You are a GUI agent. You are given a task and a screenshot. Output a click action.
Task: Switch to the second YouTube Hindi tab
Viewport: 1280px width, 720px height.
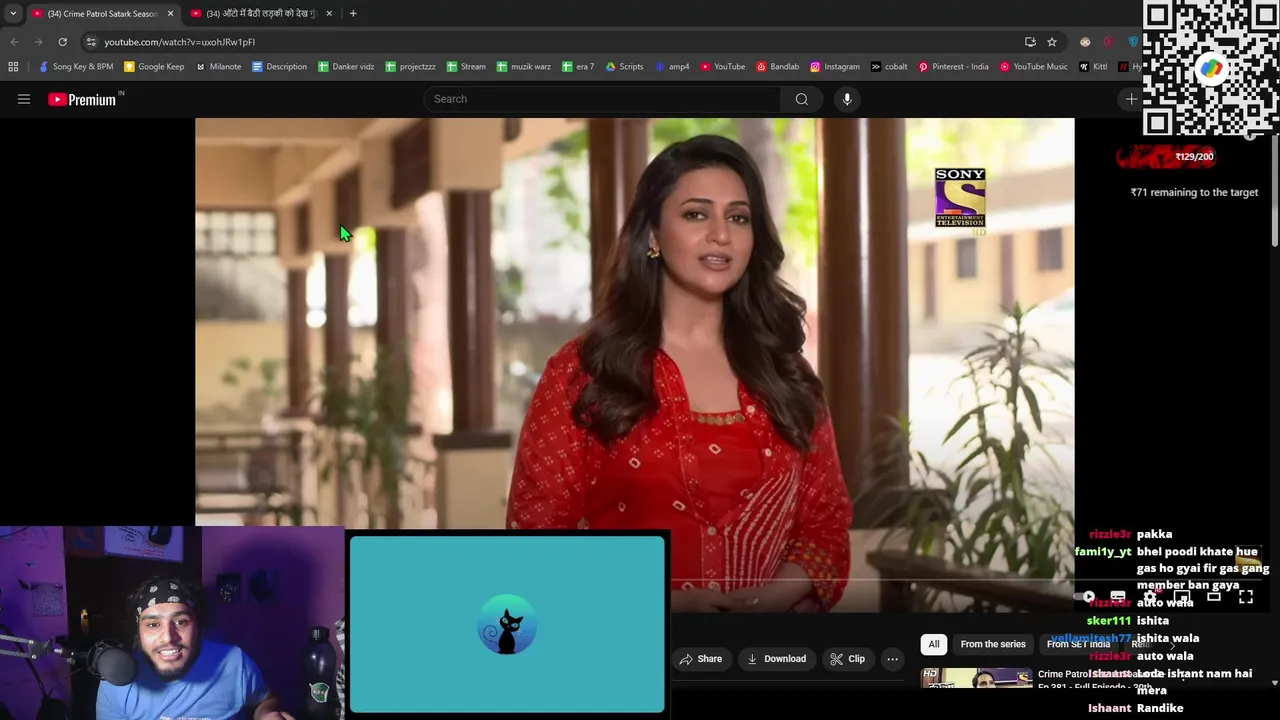(x=261, y=14)
